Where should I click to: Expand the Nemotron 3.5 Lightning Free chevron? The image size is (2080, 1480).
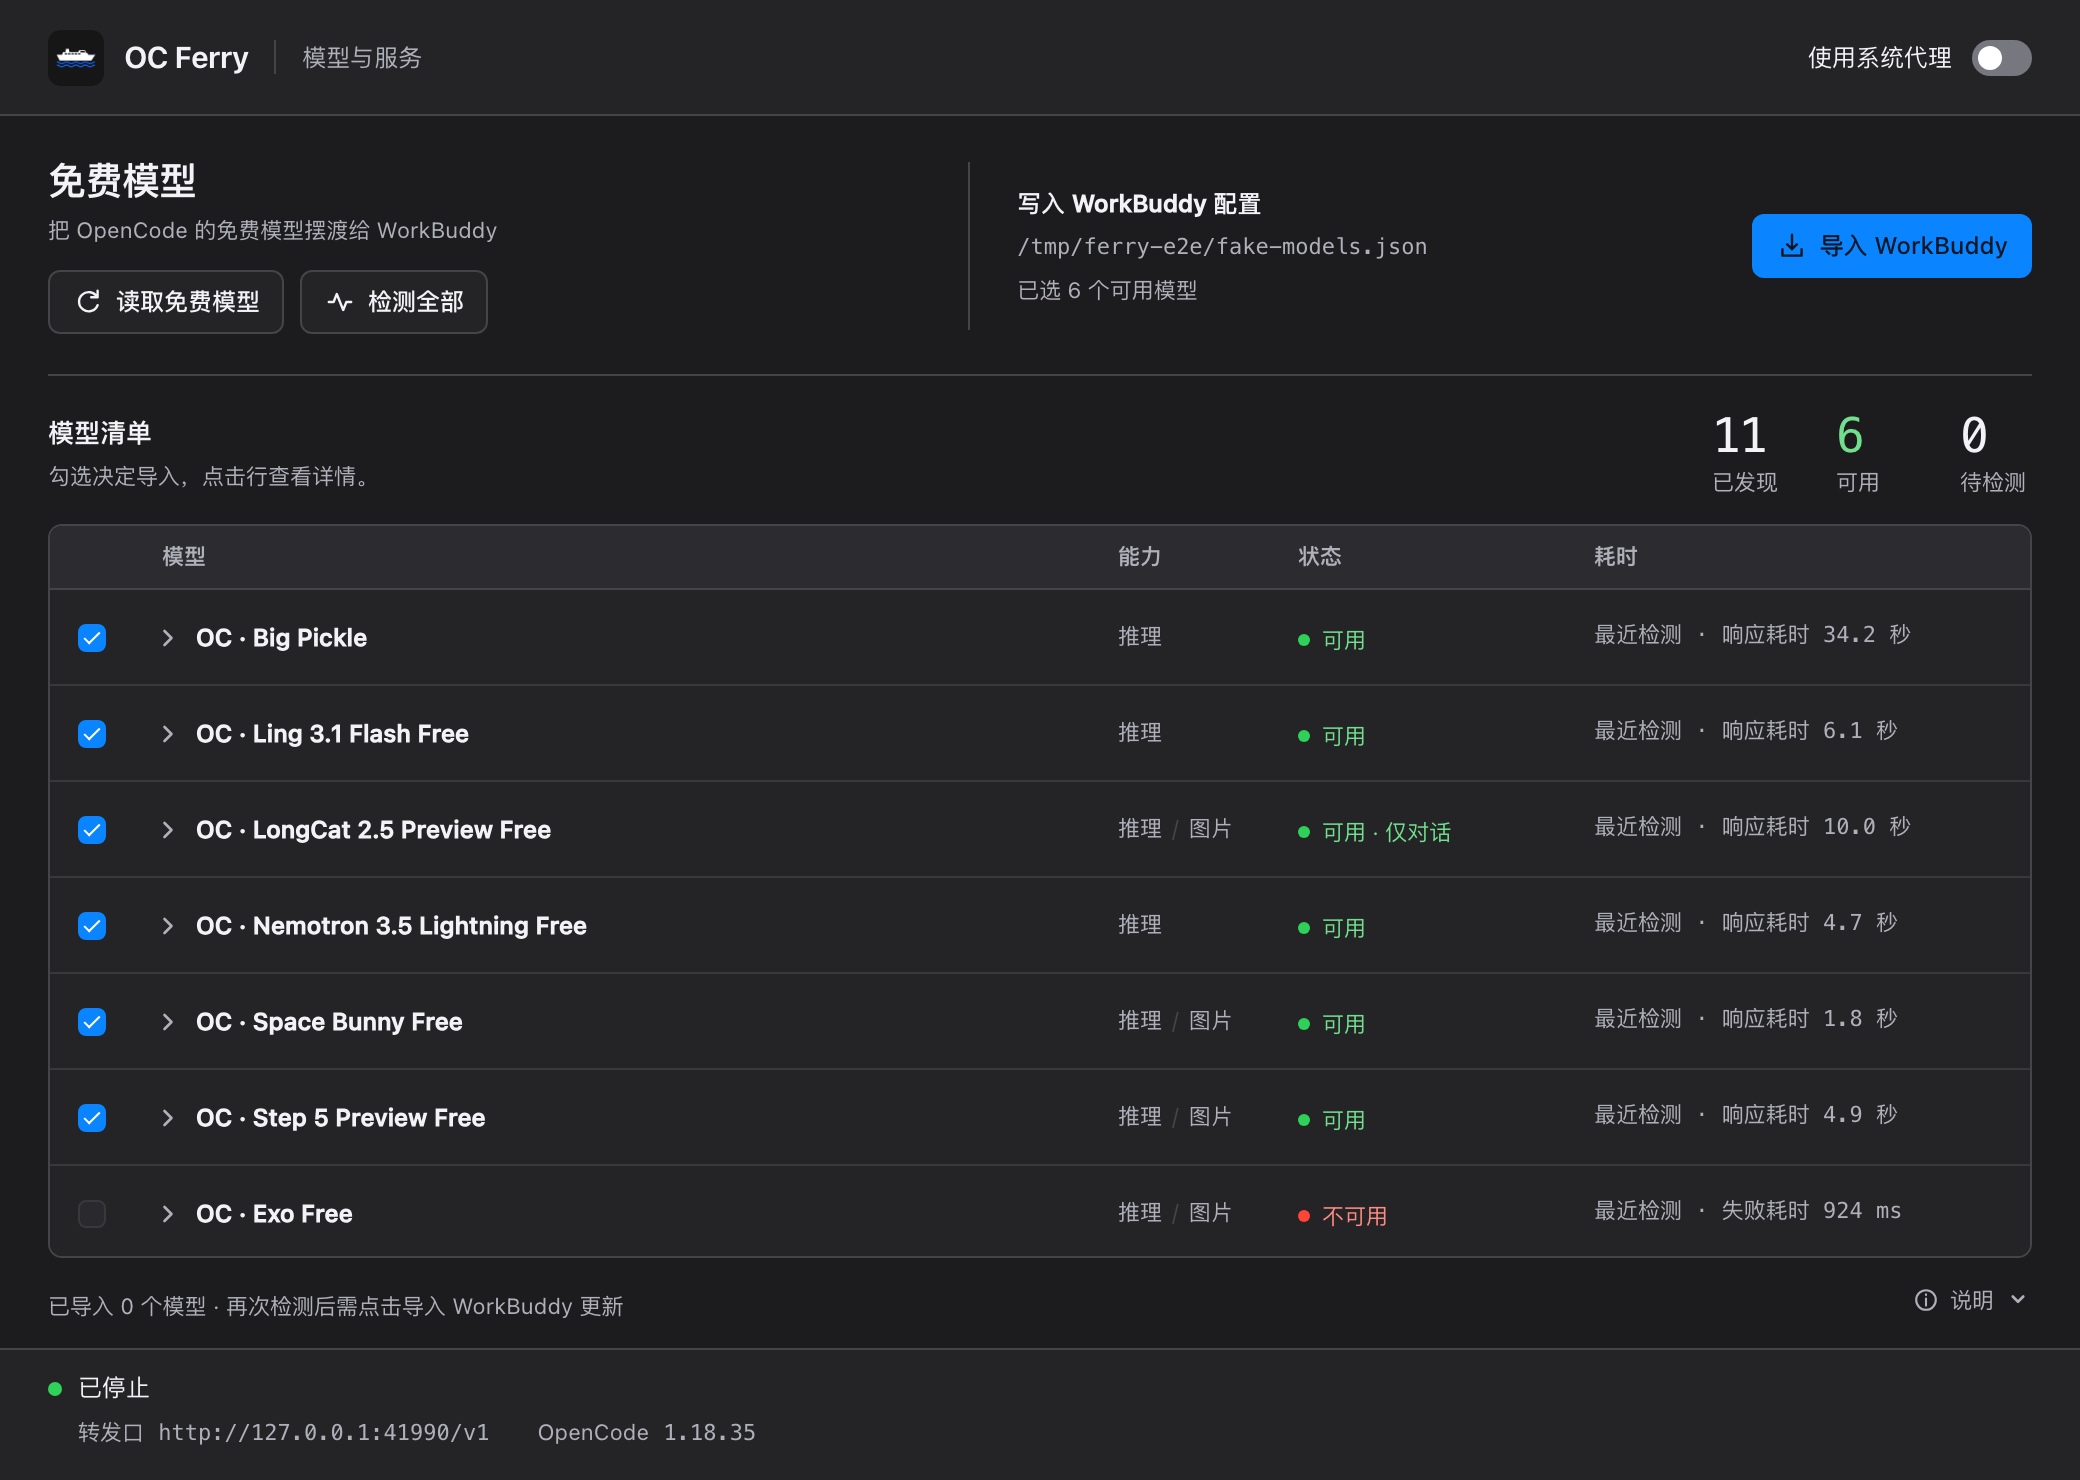click(168, 926)
